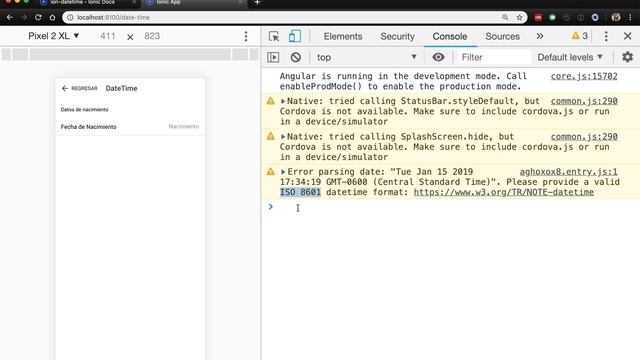Open common.js:290 link for SplashScreen warning
640x360 pixels.
click(584, 137)
